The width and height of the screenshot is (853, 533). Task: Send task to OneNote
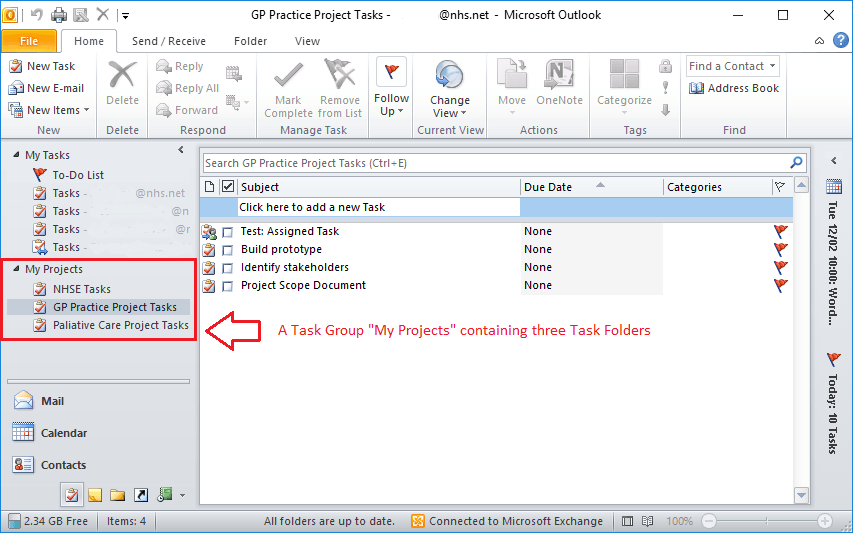559,83
